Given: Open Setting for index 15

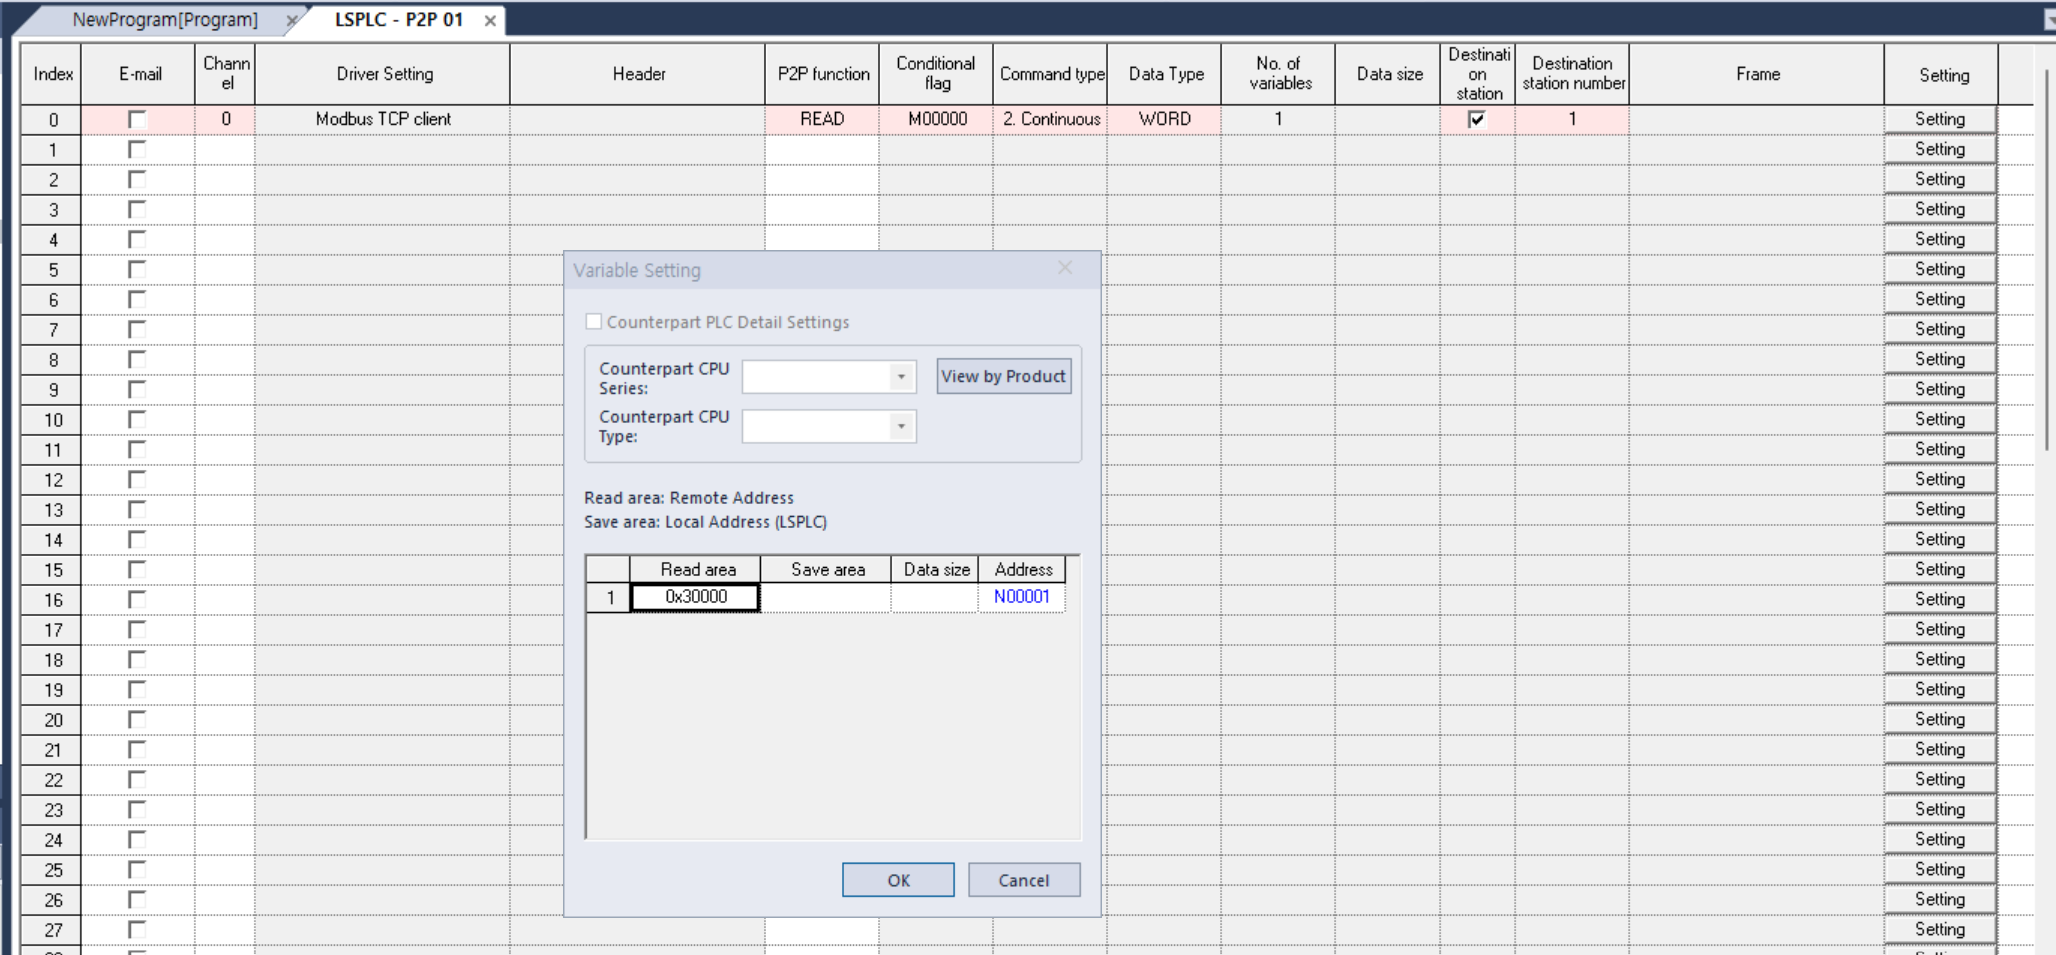Looking at the screenshot, I should click(1939, 569).
